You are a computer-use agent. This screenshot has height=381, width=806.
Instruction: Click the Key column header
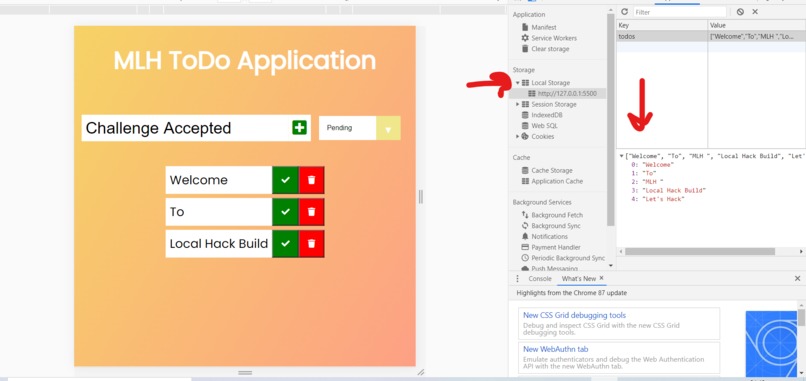pos(662,25)
